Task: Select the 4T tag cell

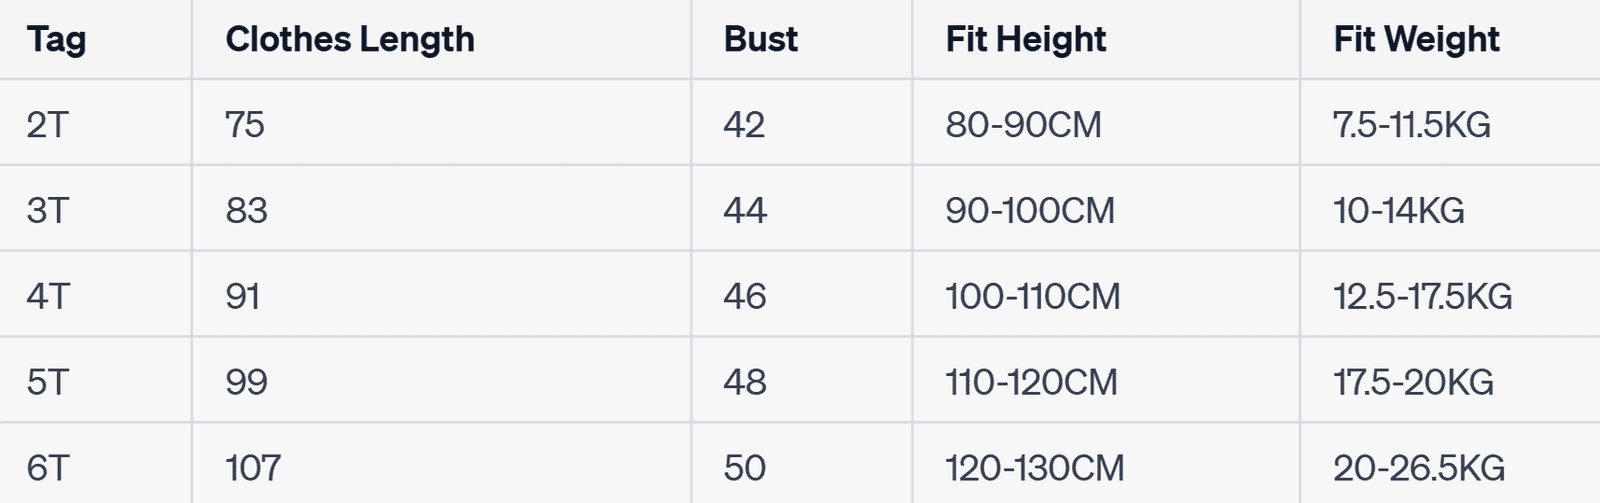Action: click(47, 296)
